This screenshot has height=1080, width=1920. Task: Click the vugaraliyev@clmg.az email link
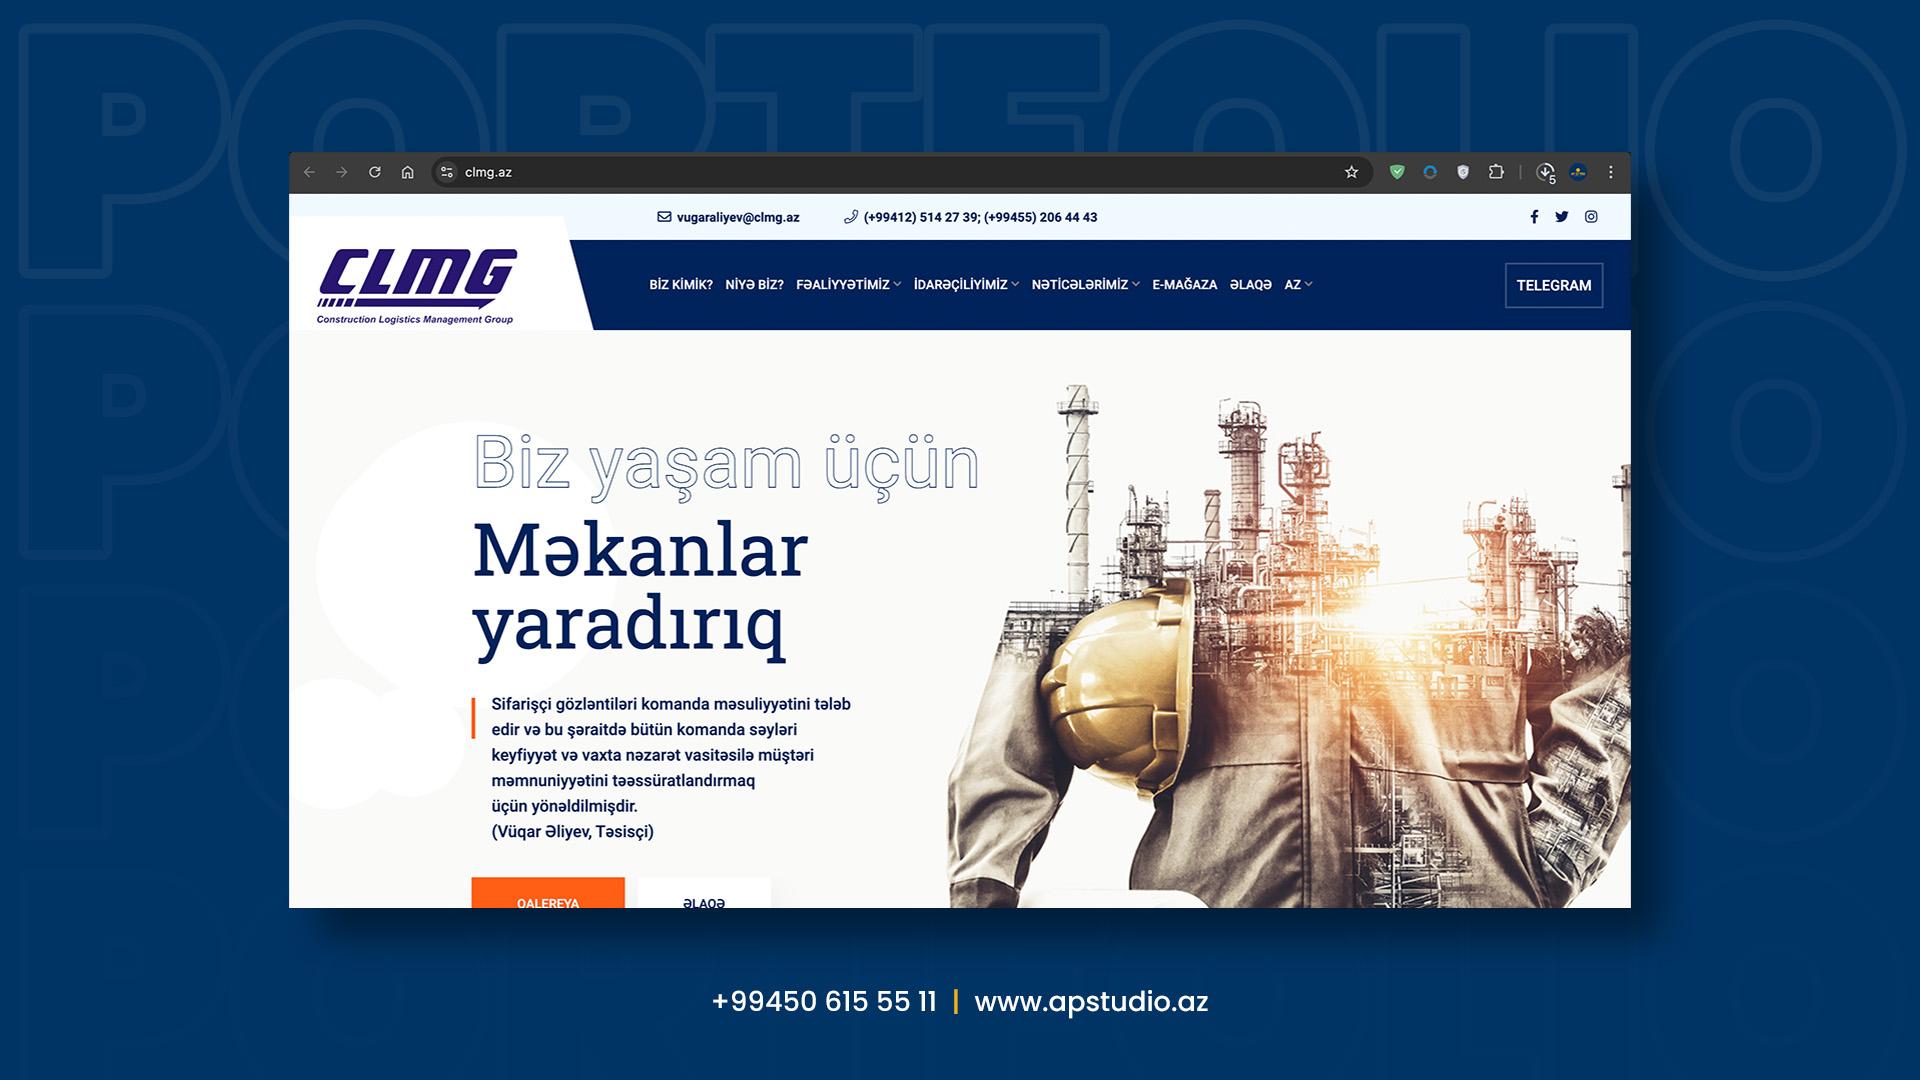click(737, 217)
